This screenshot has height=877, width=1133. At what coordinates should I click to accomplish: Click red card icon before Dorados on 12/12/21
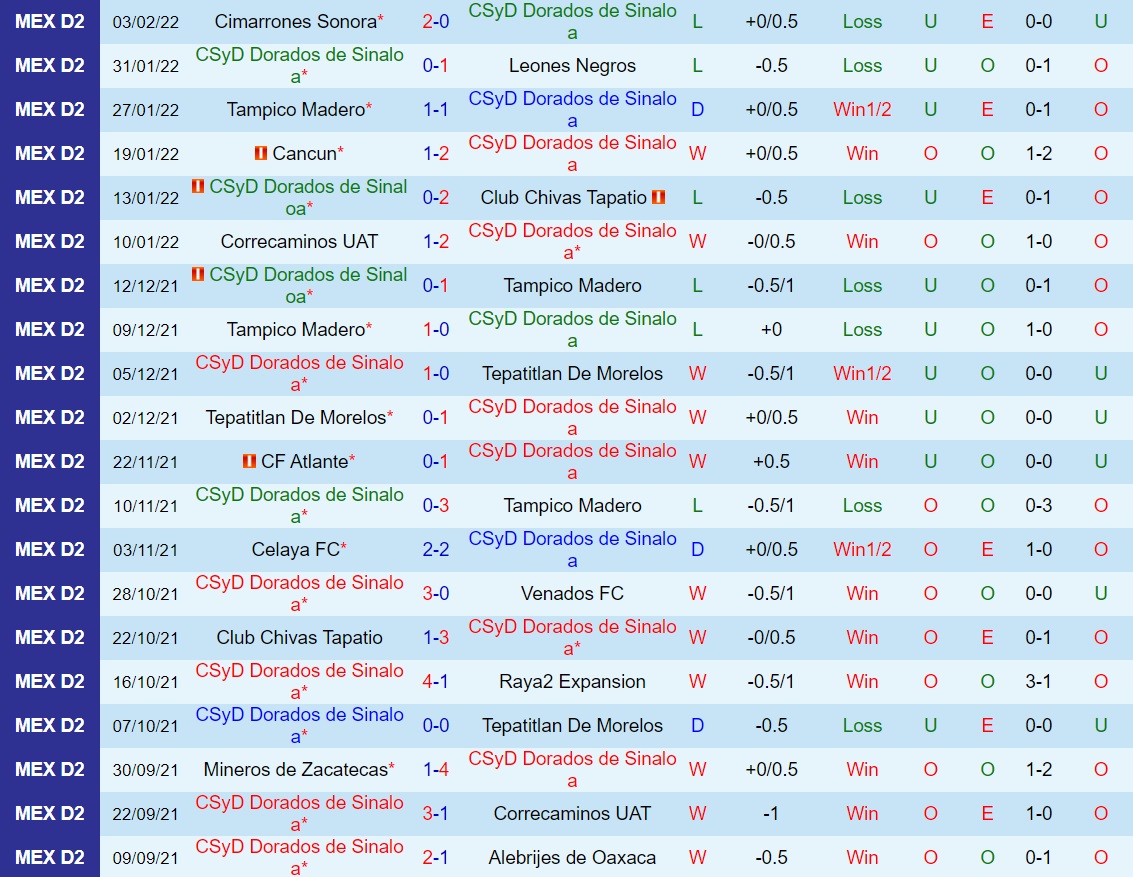(x=197, y=274)
